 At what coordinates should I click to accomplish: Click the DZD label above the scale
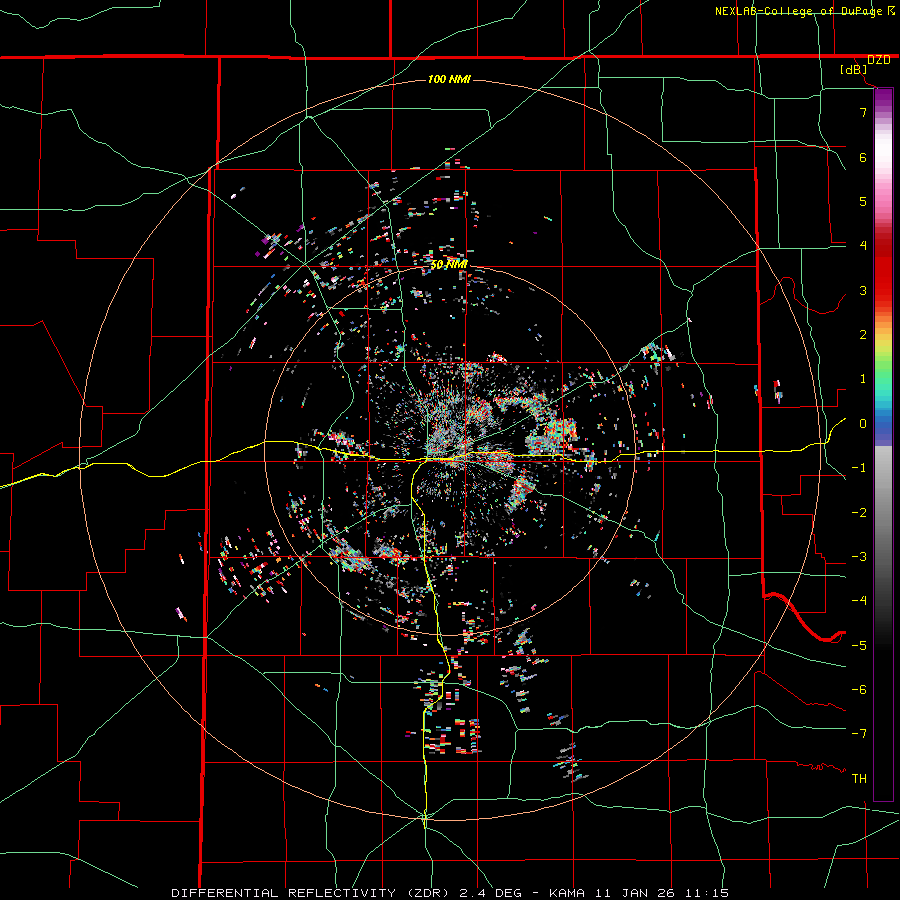click(879, 60)
